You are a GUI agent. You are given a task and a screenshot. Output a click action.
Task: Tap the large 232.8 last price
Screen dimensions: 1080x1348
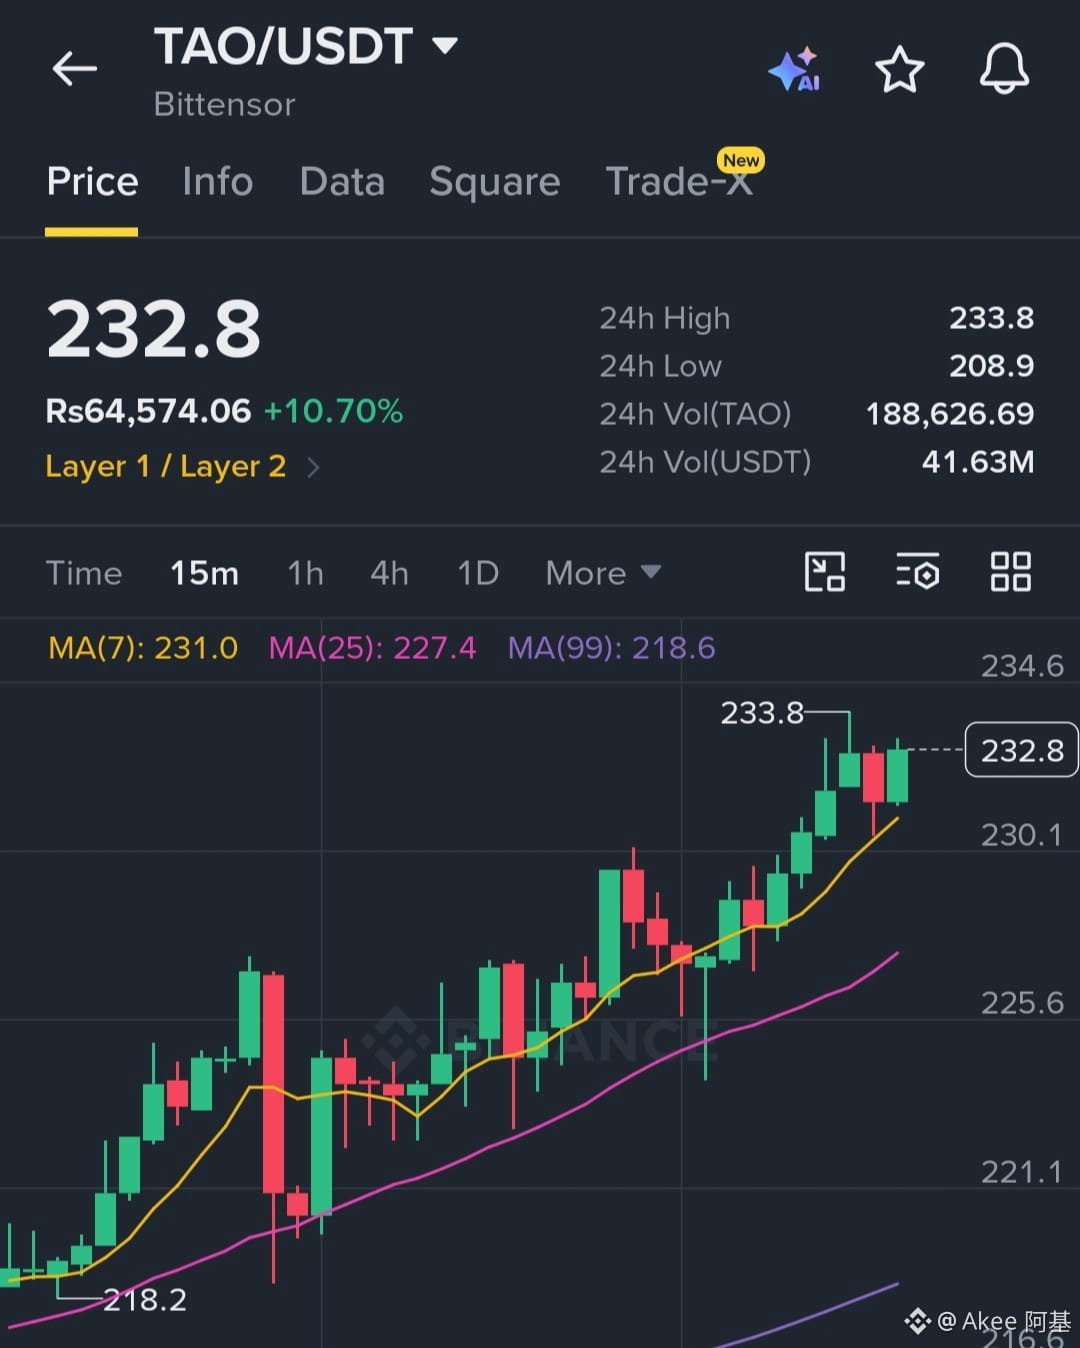(x=154, y=329)
